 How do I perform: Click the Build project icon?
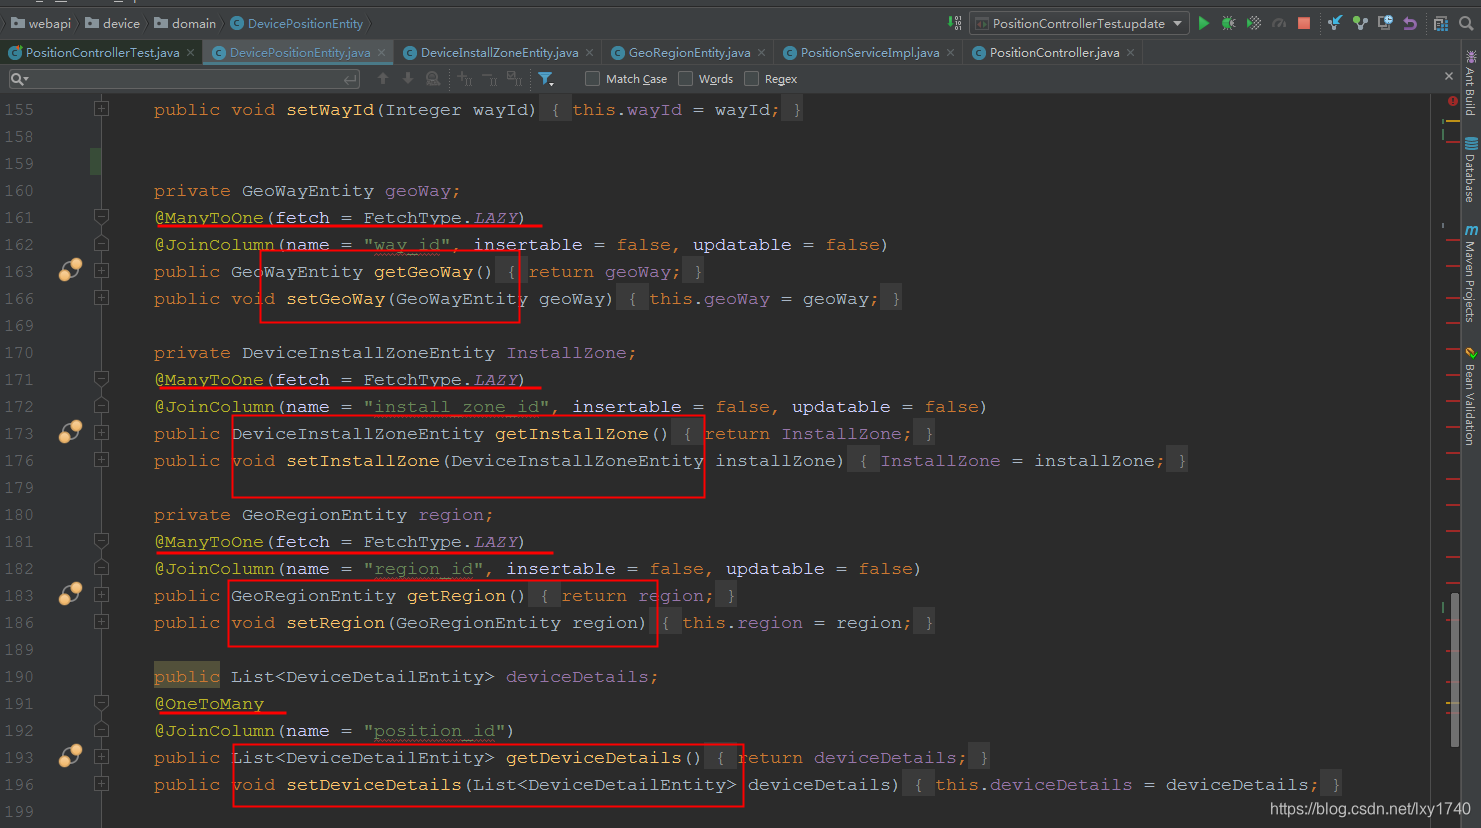[x=956, y=23]
